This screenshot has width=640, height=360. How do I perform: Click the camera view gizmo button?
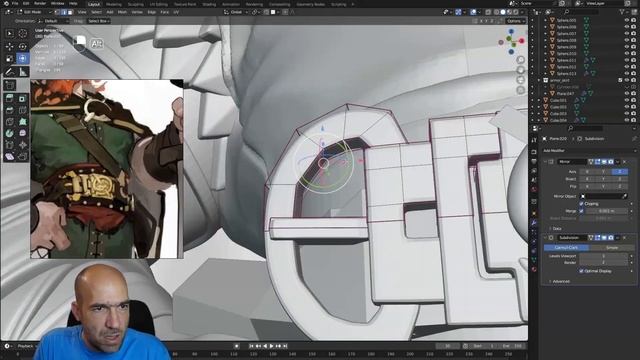[520, 80]
